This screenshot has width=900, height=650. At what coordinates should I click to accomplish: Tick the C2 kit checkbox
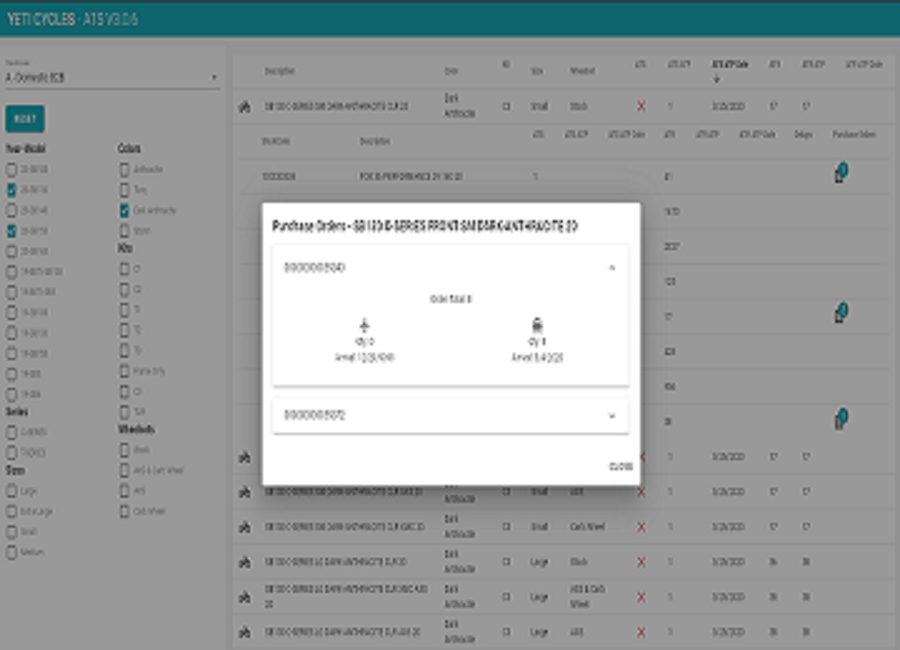pos(124,289)
